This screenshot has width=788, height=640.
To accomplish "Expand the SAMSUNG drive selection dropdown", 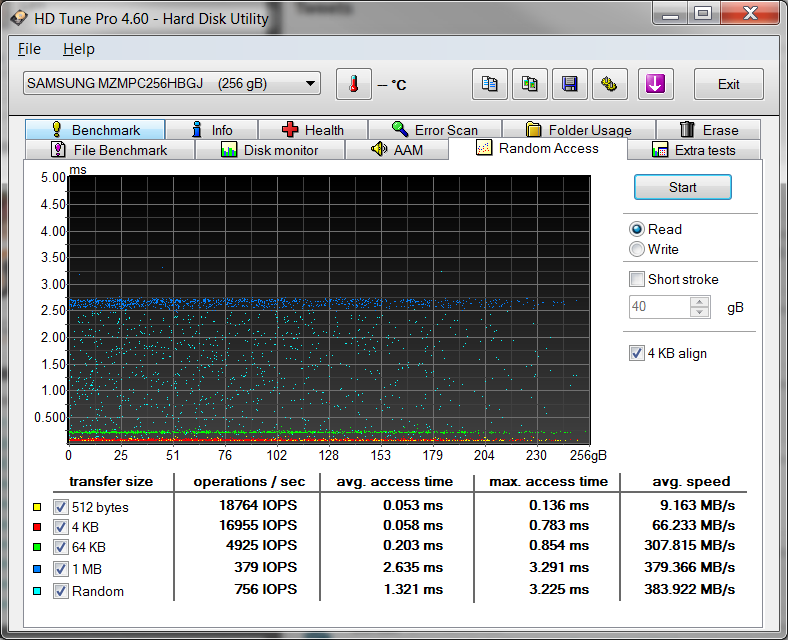I will pos(310,84).
